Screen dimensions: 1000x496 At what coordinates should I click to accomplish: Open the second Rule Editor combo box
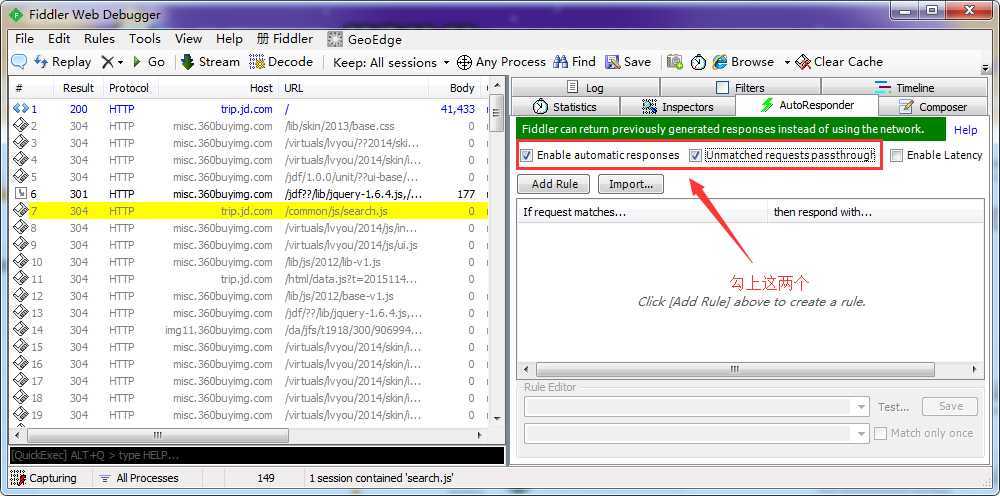696,434
